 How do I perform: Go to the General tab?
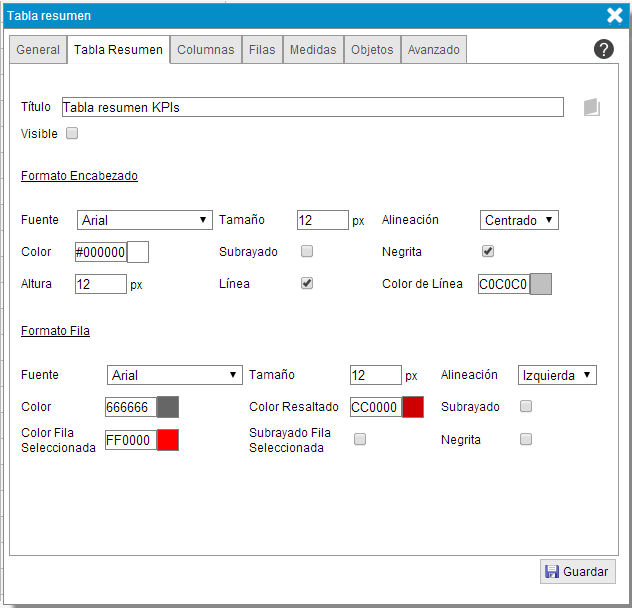(x=38, y=50)
